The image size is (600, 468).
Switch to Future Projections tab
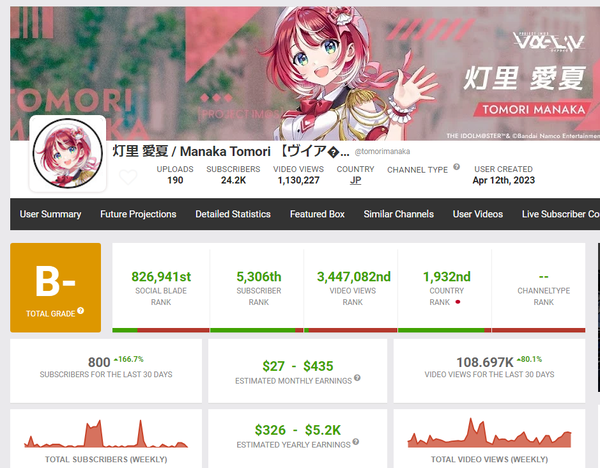coord(138,214)
